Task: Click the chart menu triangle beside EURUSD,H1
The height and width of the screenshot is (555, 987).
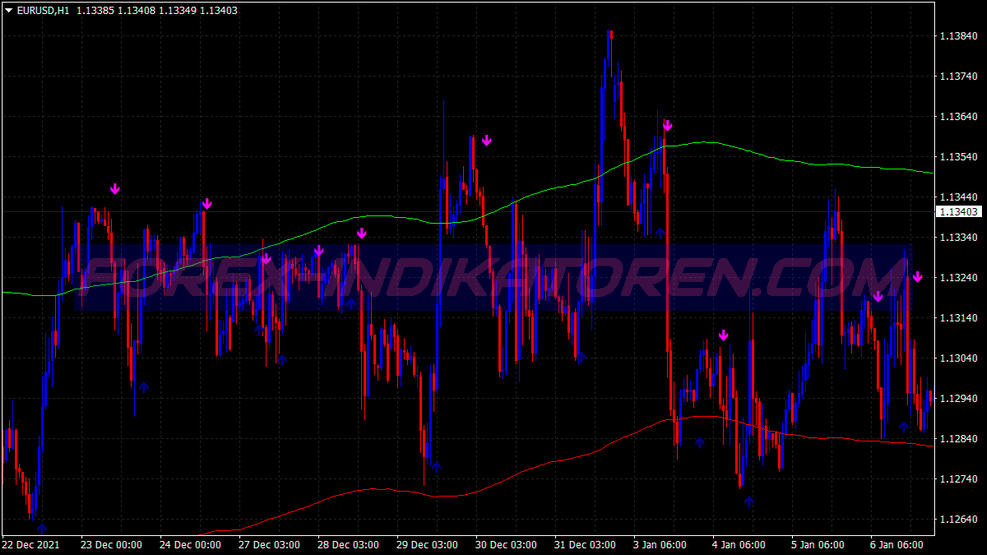Action: click(9, 10)
